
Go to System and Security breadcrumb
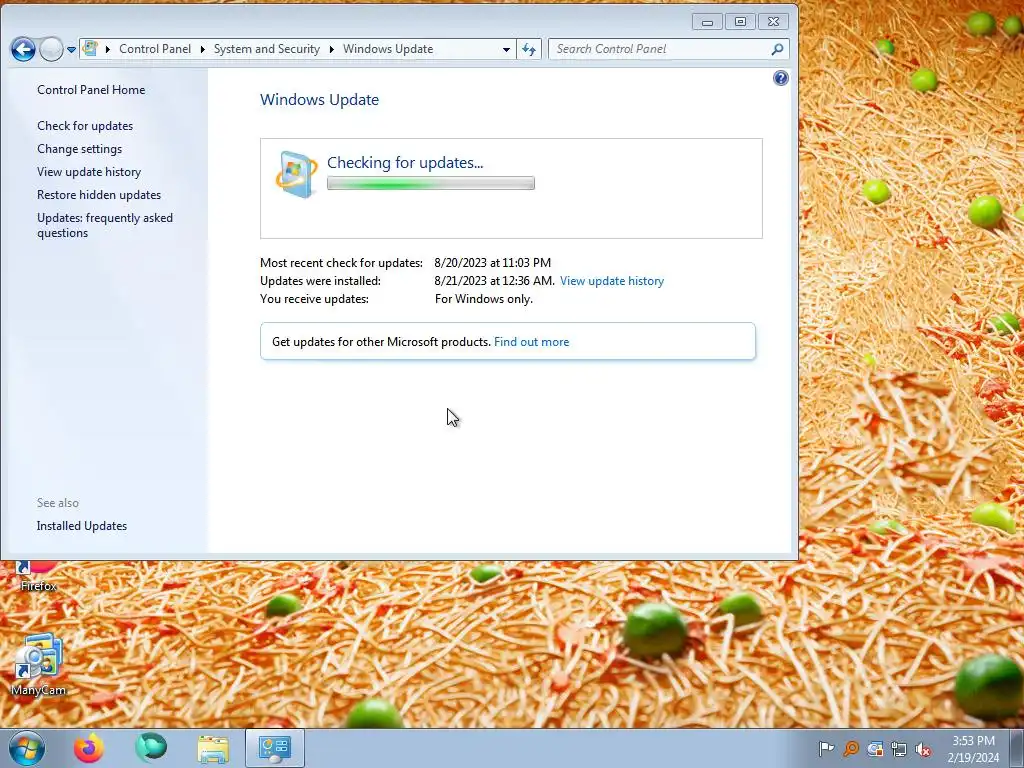266,49
